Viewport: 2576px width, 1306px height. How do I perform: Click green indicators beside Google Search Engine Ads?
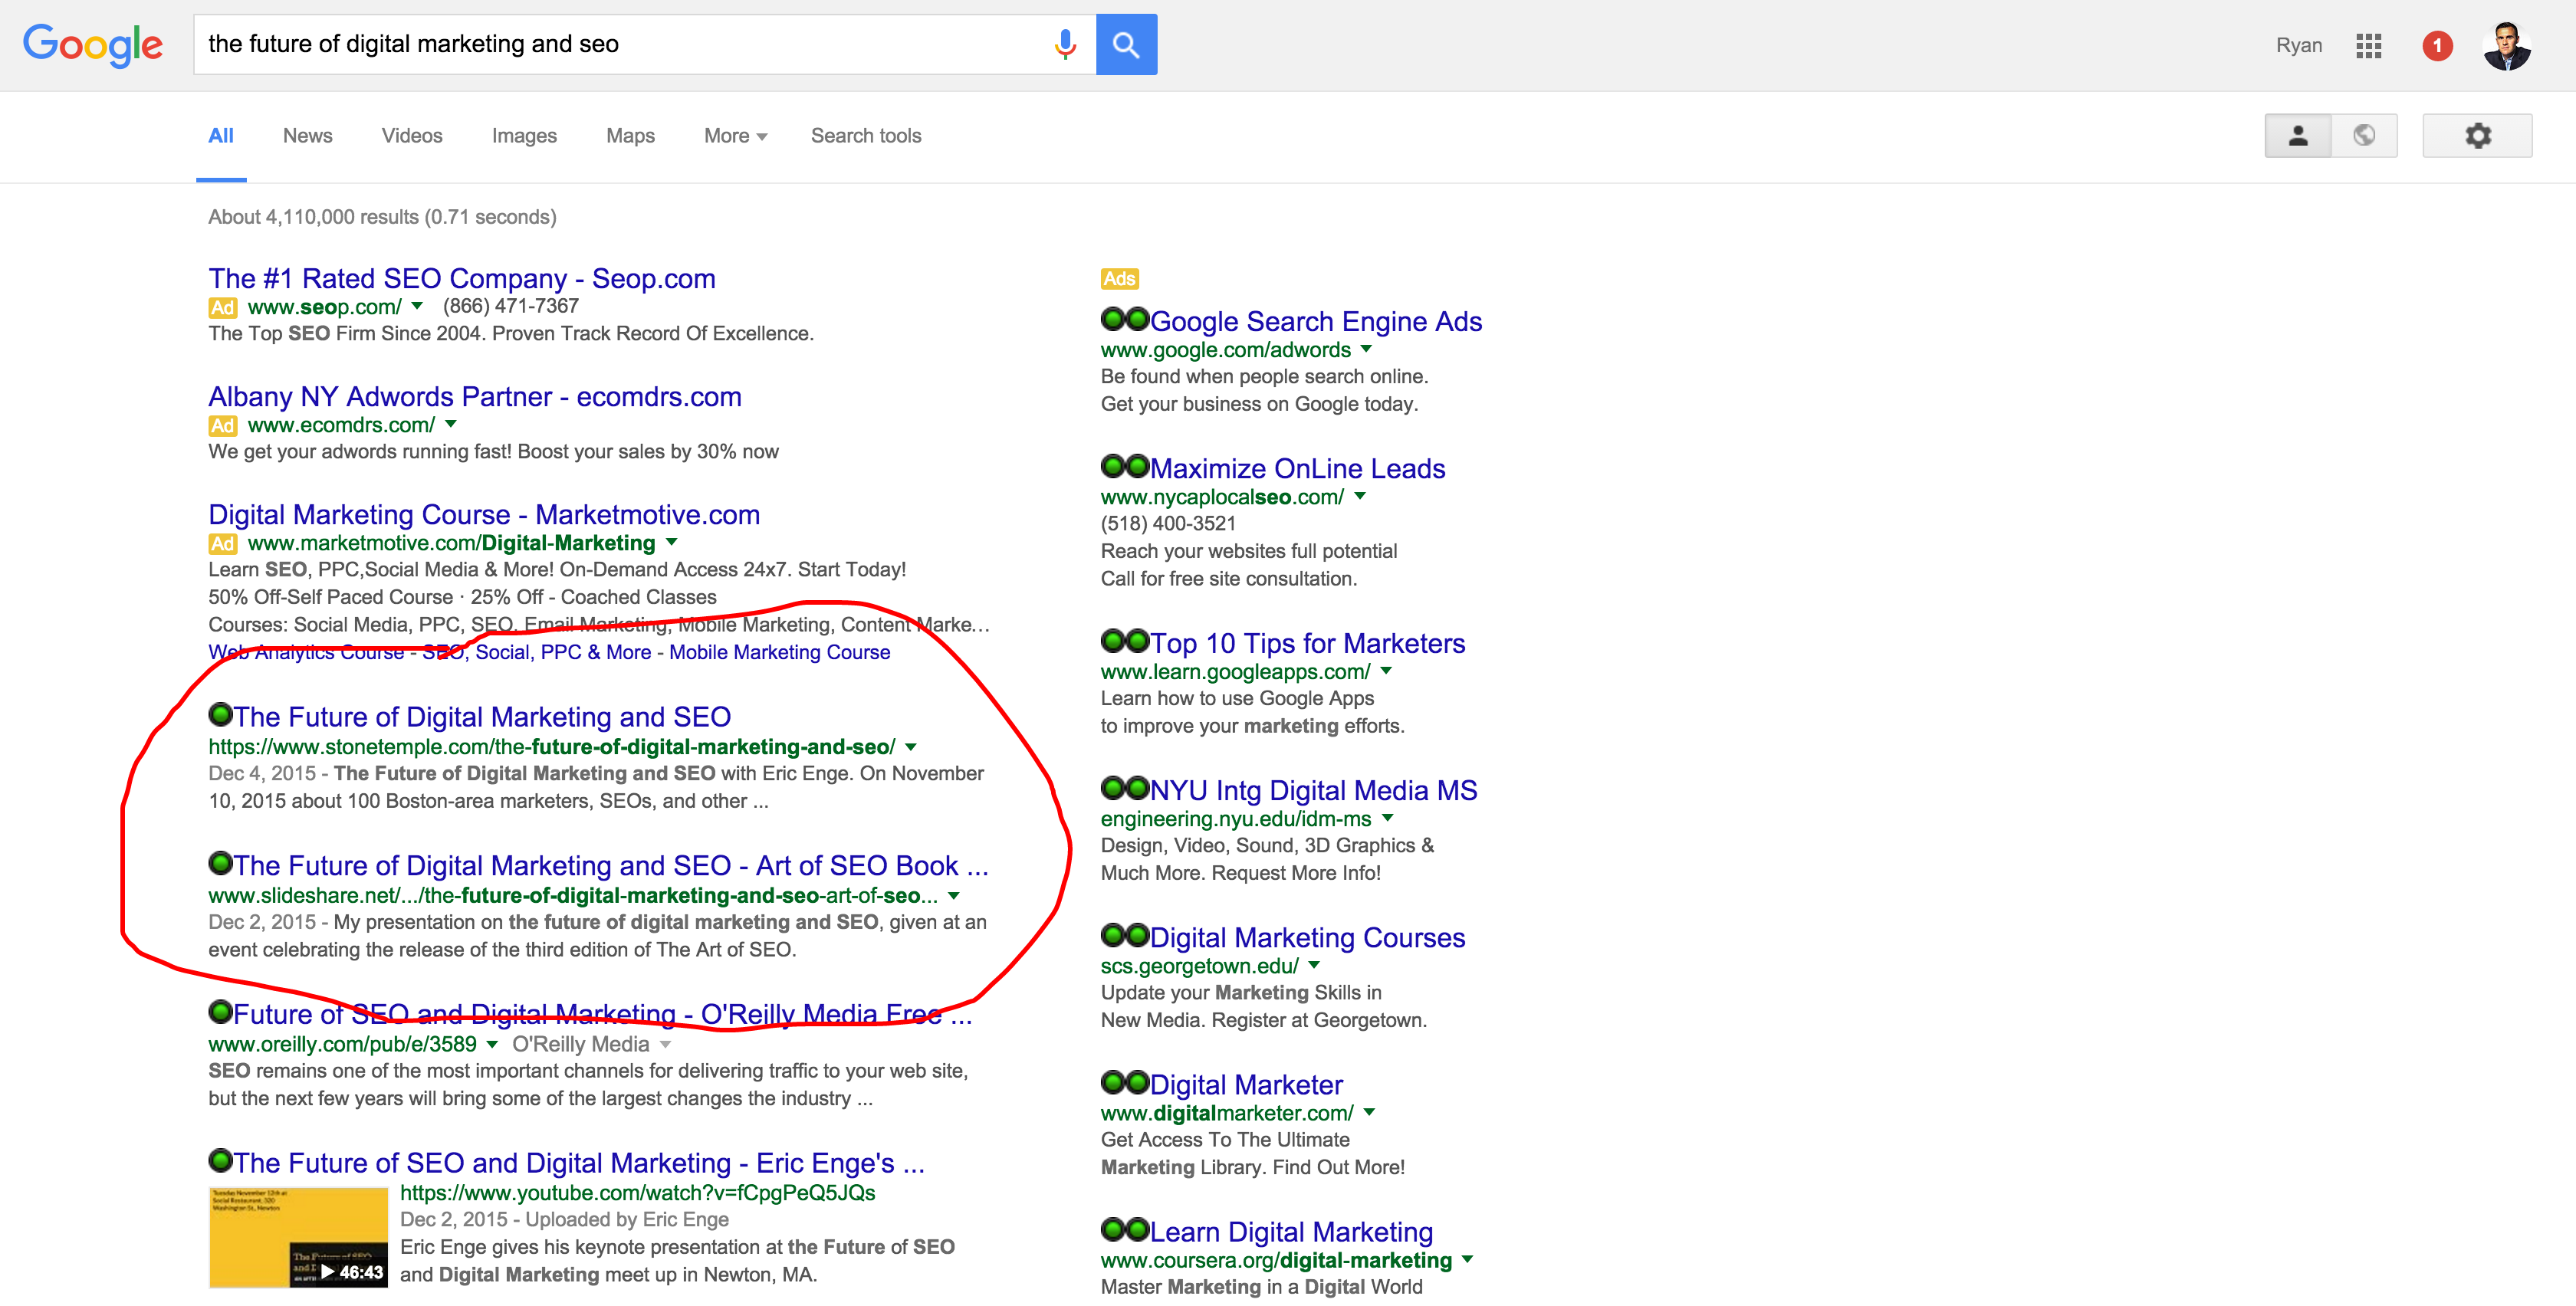1125,319
